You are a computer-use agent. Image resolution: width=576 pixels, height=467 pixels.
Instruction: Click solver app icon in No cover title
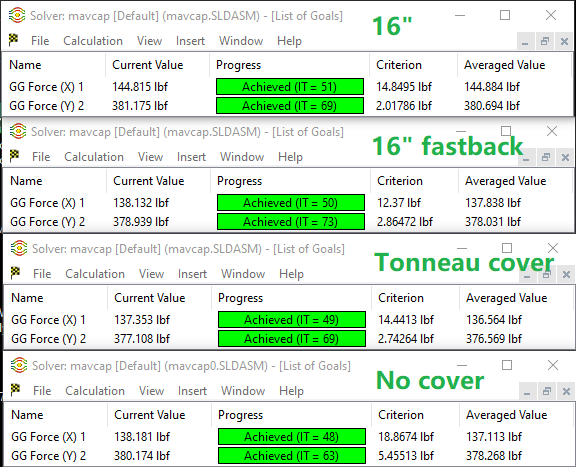point(19,365)
